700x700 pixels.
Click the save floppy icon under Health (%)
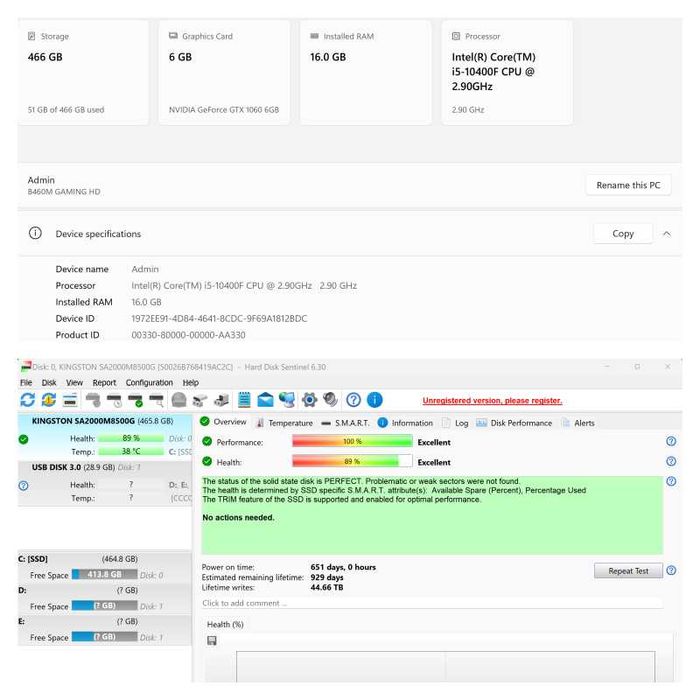click(212, 641)
